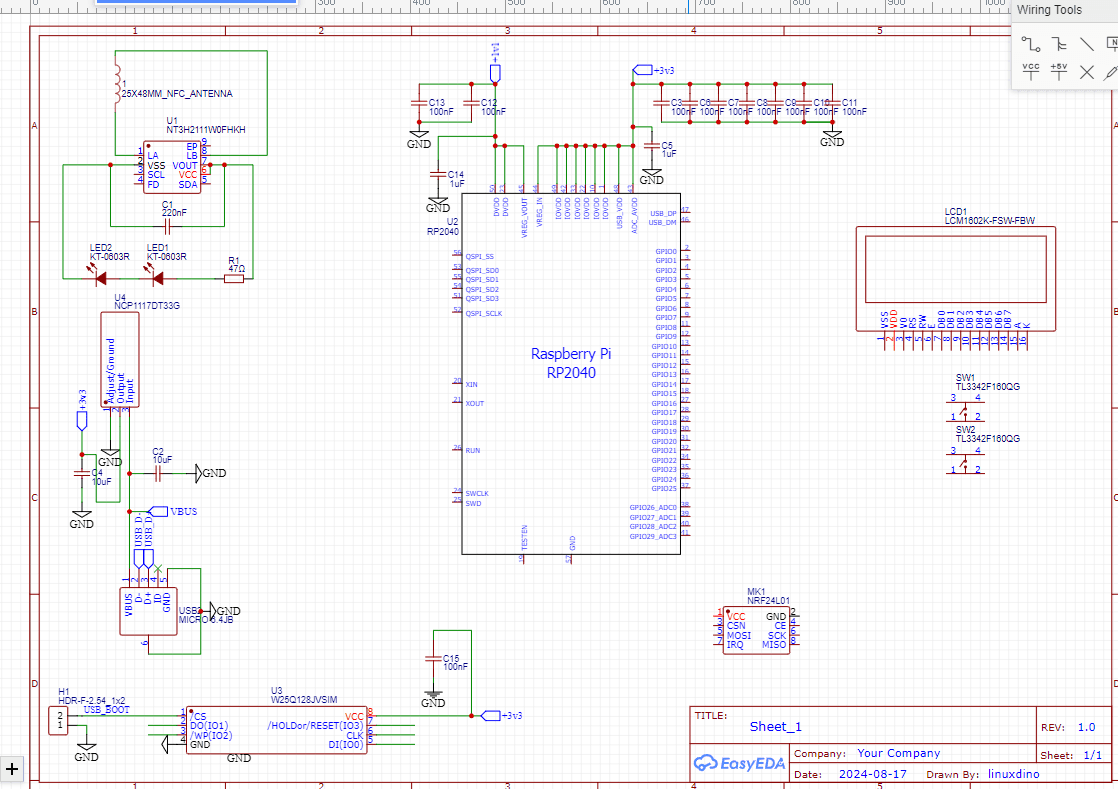Select the voltage probe tool
Screen dimensions: 1118x789
(x=1110, y=72)
